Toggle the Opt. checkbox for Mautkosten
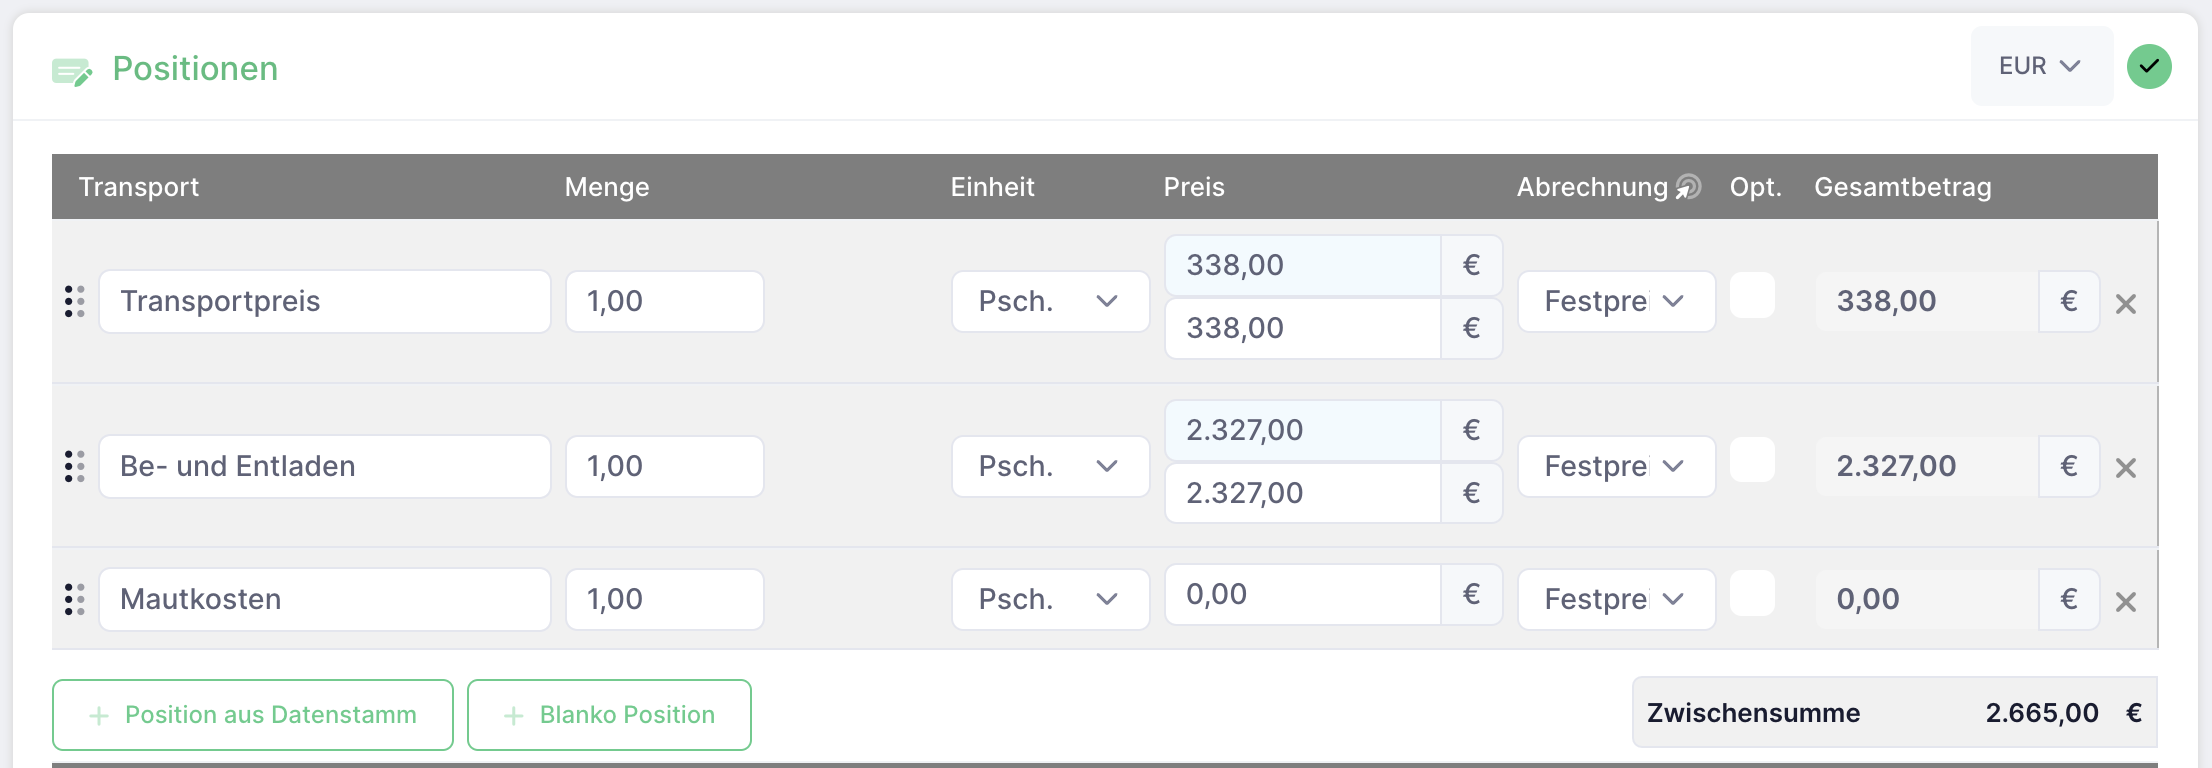The width and height of the screenshot is (2212, 768). 1753,594
